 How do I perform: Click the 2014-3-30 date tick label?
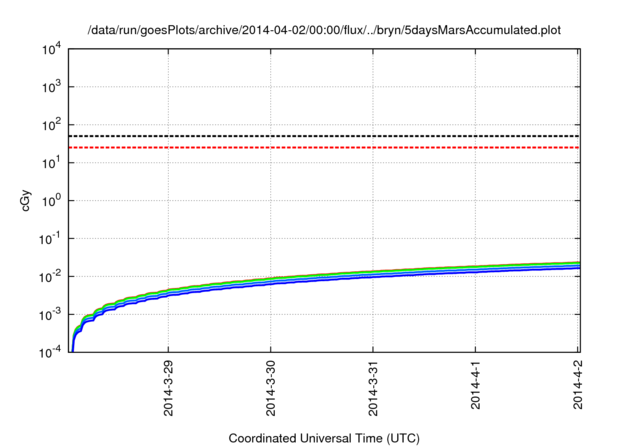click(271, 388)
